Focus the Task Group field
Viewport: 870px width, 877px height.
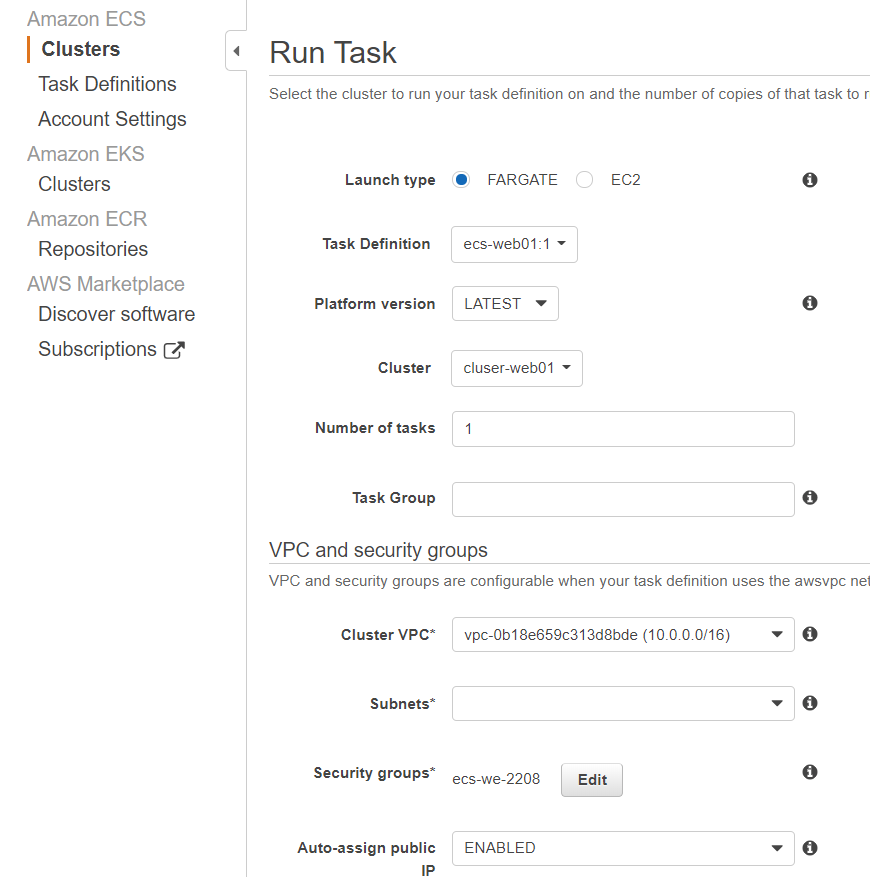[623, 499]
